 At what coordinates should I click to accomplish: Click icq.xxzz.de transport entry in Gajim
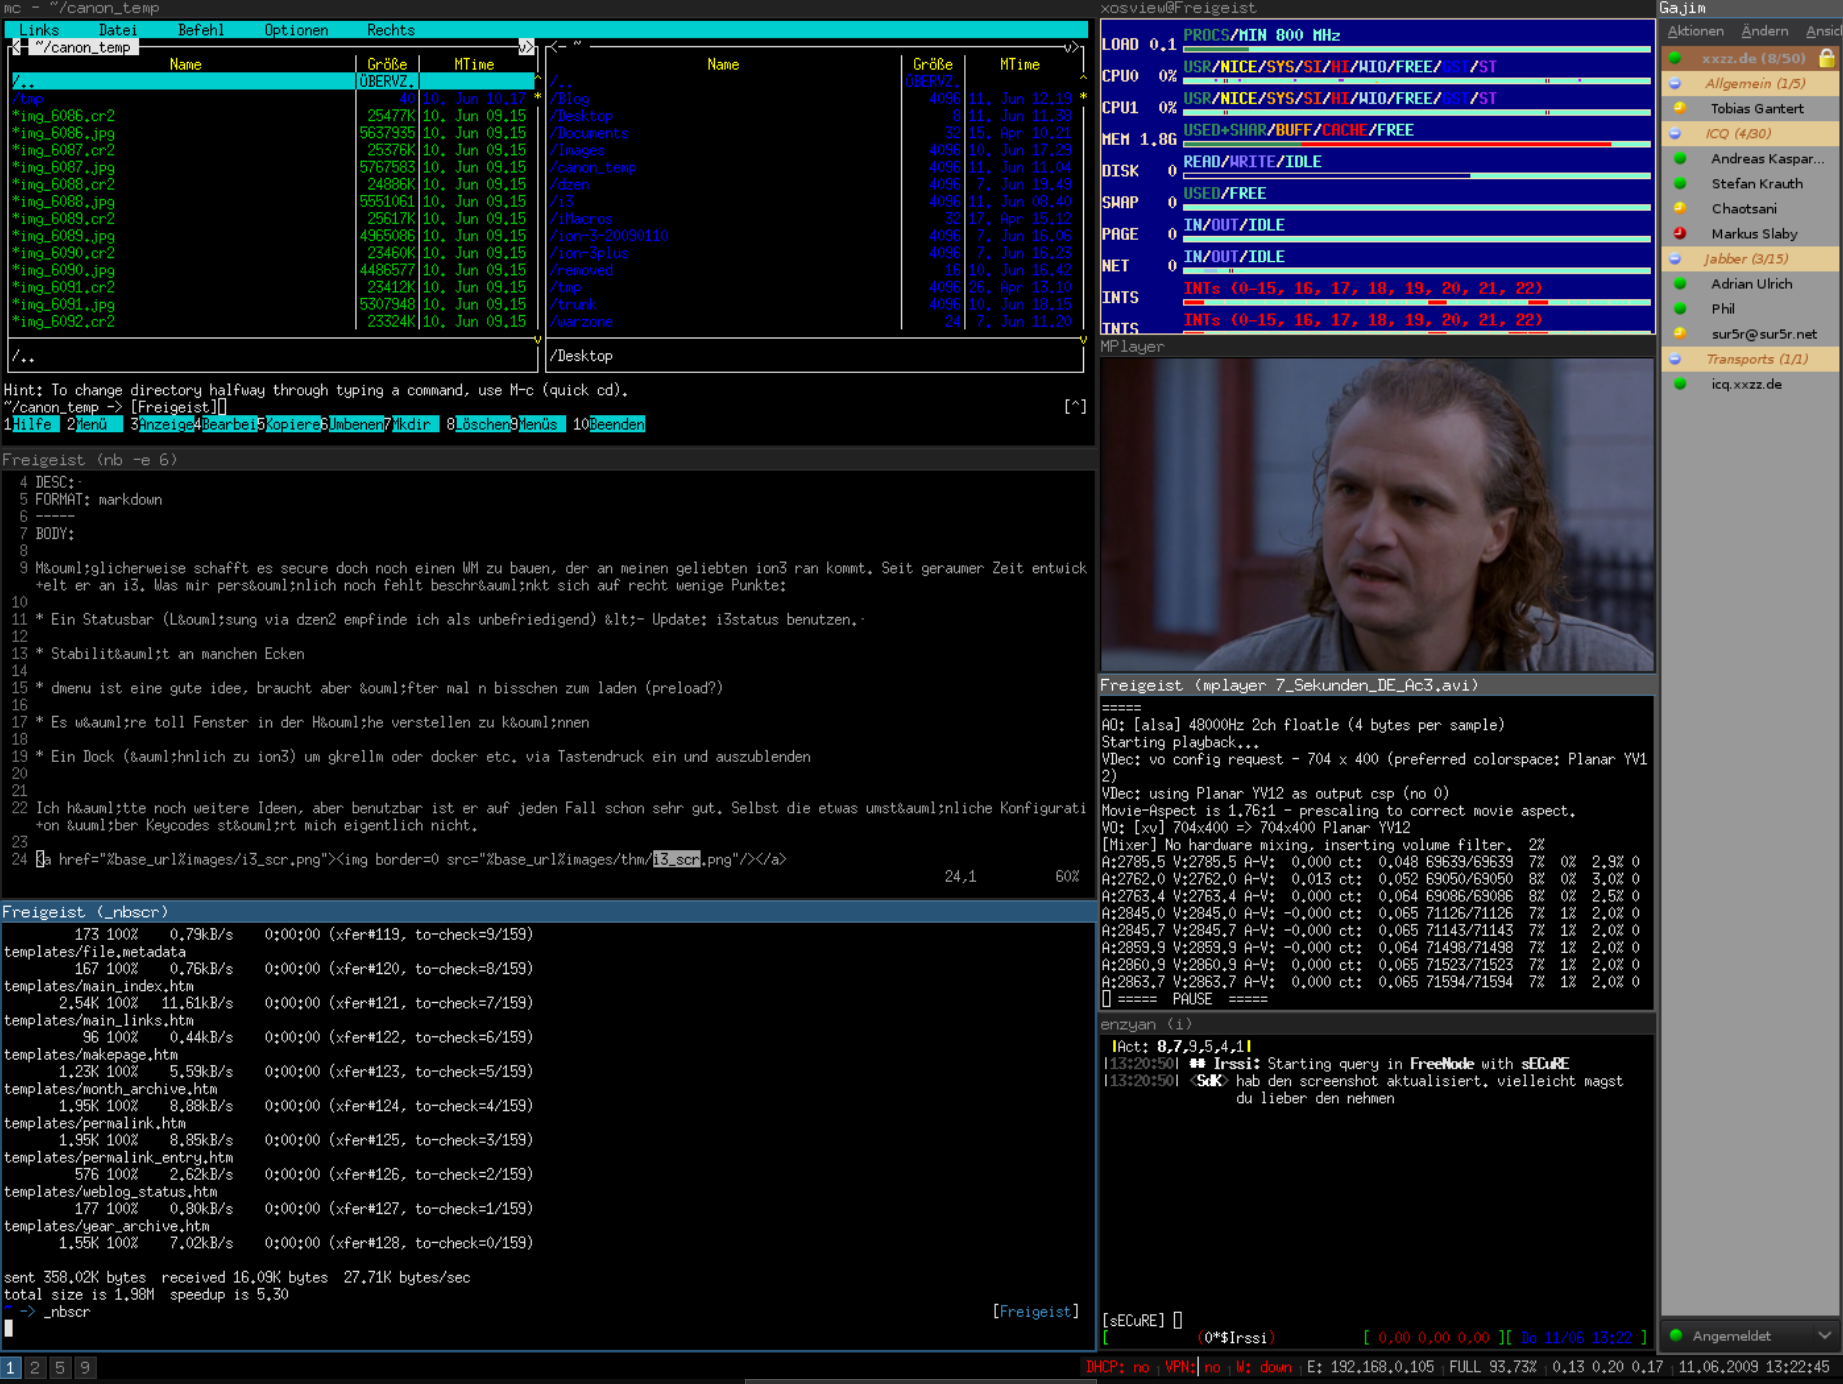point(1746,383)
